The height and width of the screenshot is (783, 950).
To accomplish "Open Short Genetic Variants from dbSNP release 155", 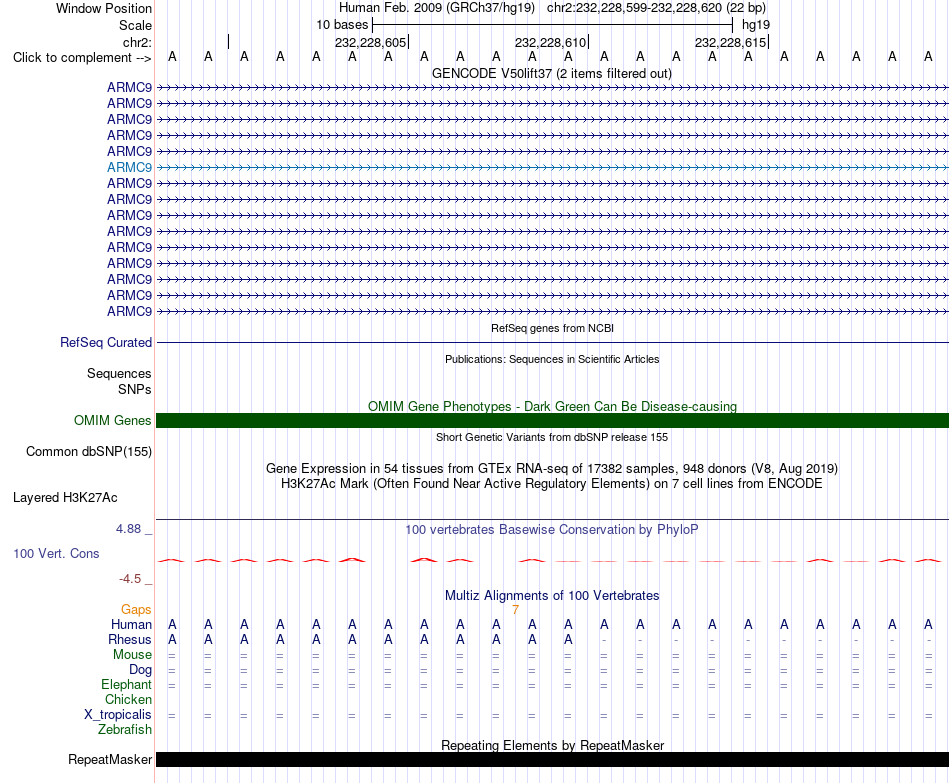I will click(552, 437).
